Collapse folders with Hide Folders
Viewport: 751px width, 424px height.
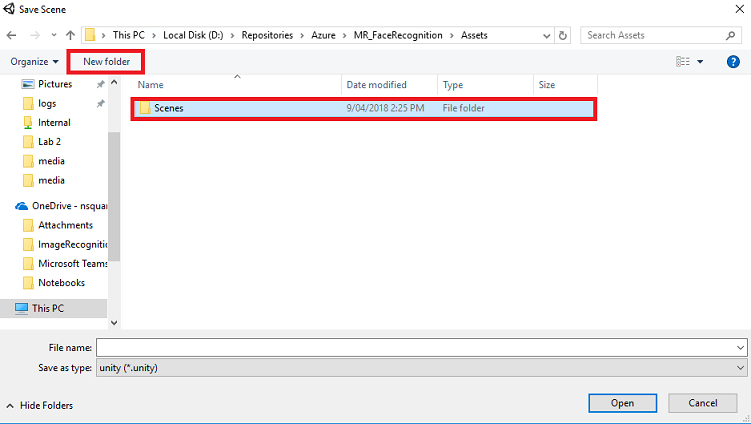pos(40,405)
